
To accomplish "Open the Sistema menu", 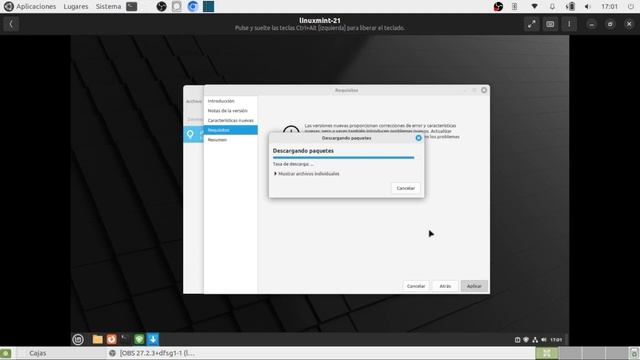I will [108, 7].
